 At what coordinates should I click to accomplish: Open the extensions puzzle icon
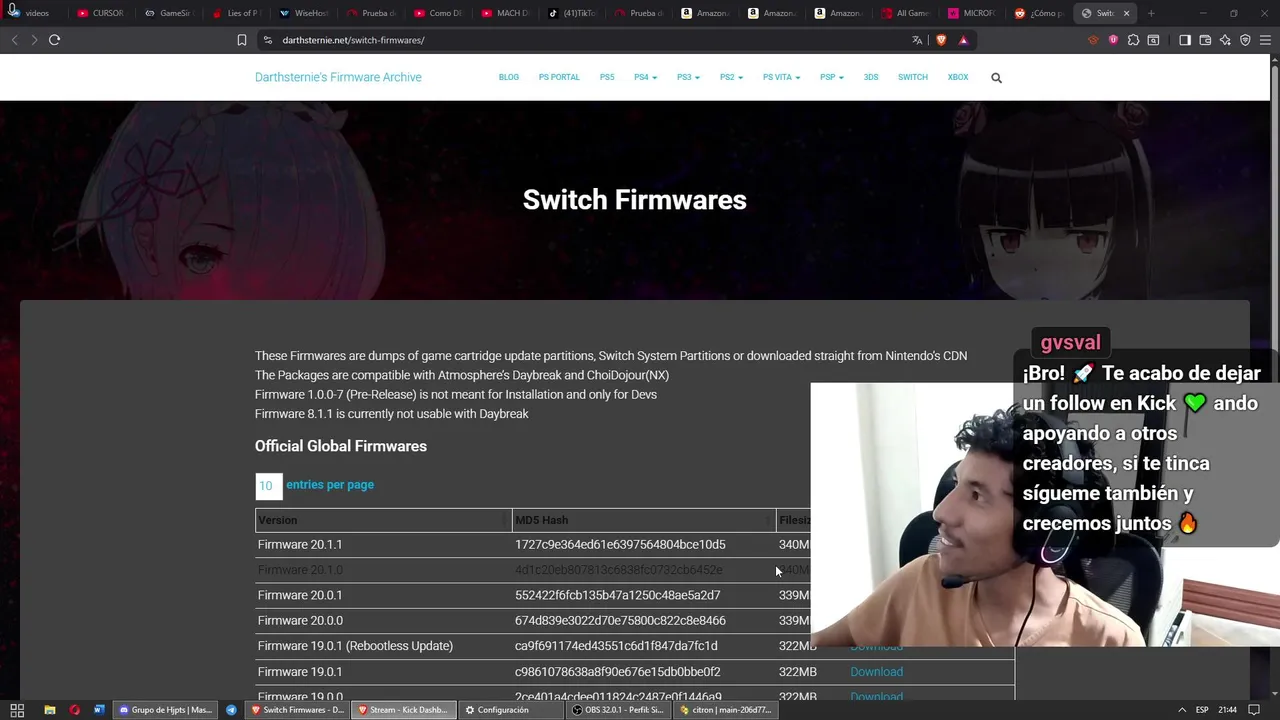(x=1133, y=40)
